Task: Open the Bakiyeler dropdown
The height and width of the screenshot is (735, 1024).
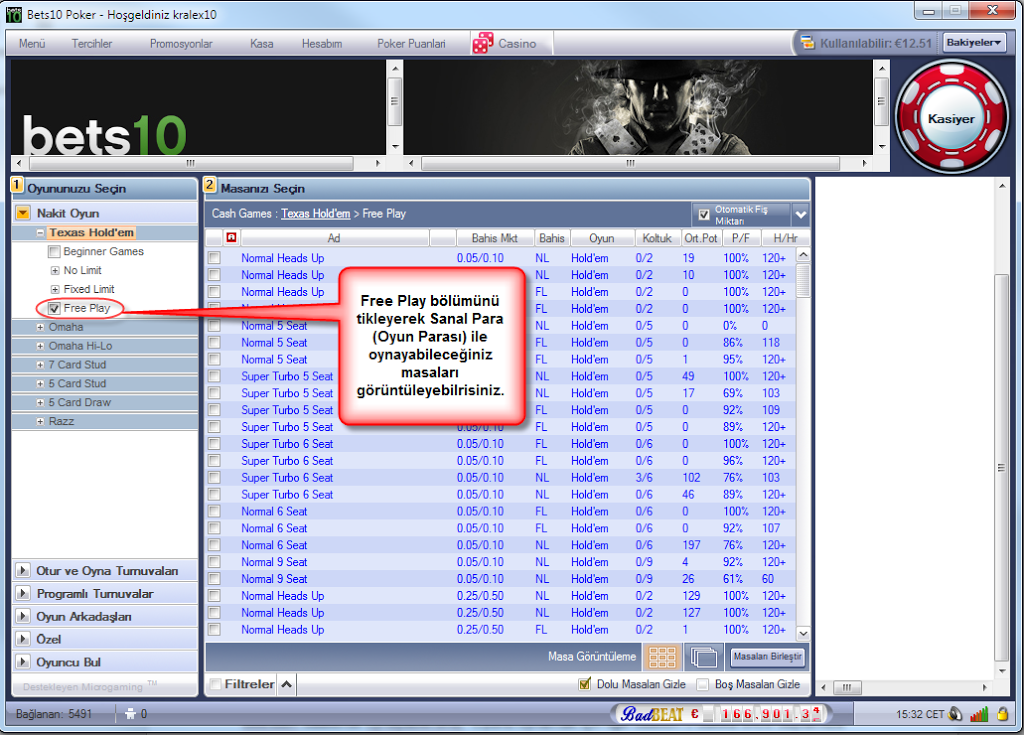Action: pyautogui.click(x=974, y=43)
